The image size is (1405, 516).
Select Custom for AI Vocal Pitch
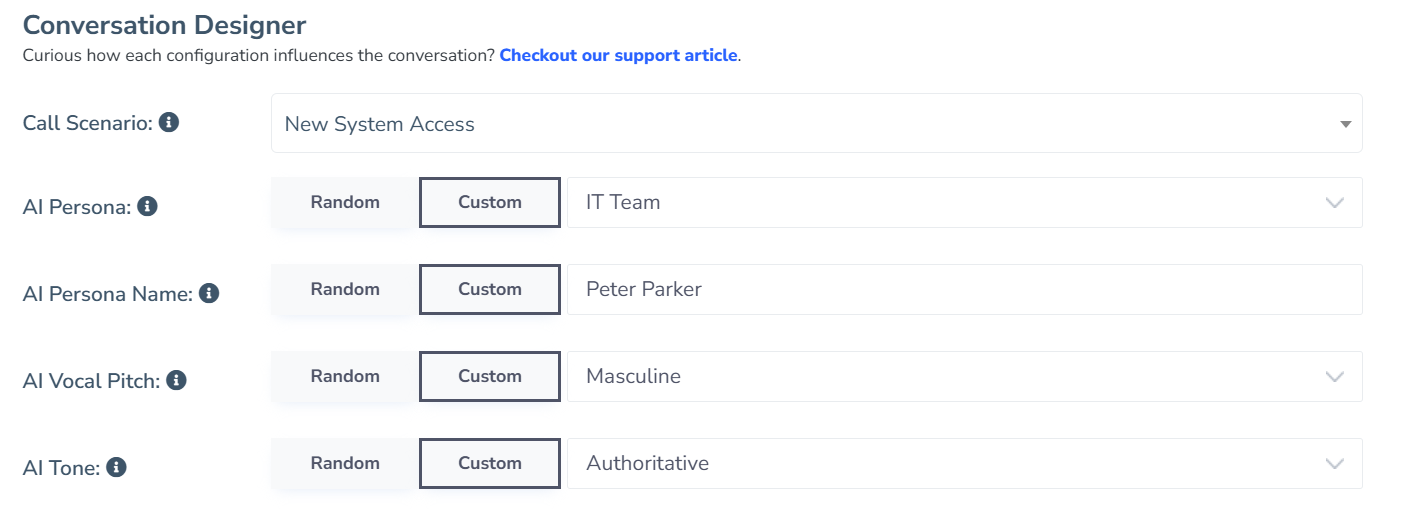[x=490, y=376]
